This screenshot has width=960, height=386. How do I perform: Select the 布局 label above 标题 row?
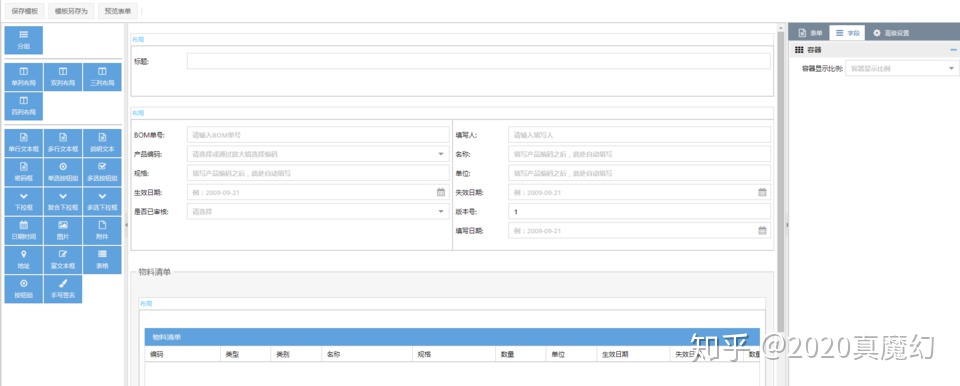138,40
